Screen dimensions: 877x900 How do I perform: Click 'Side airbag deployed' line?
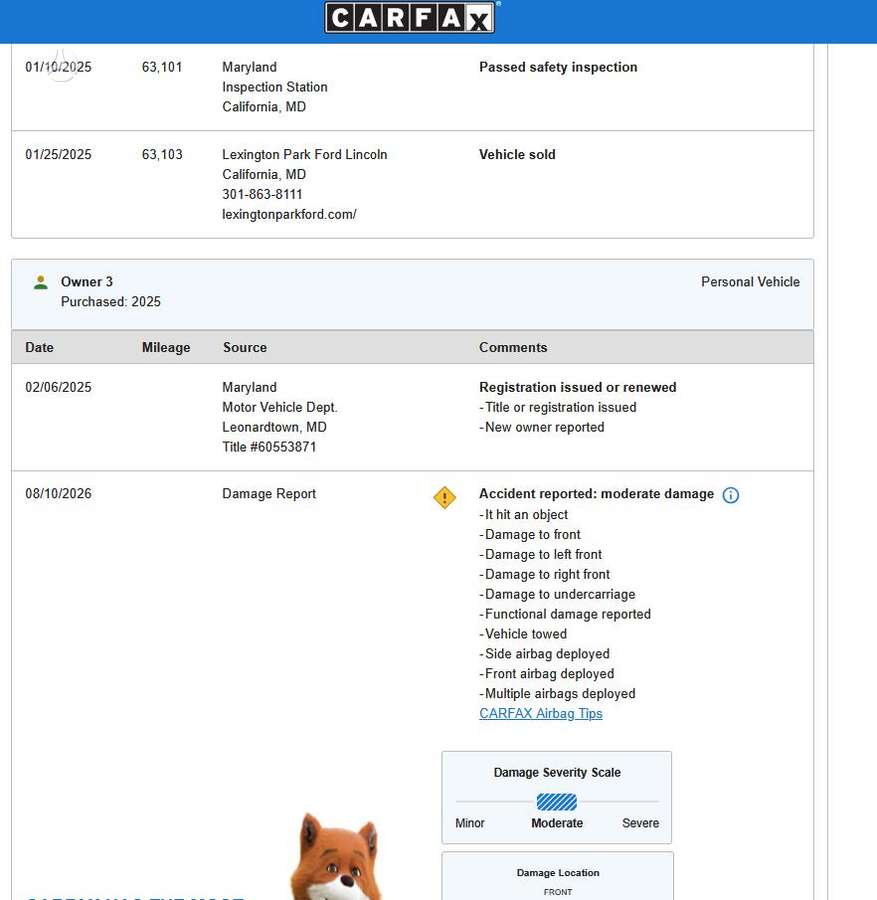coord(544,654)
